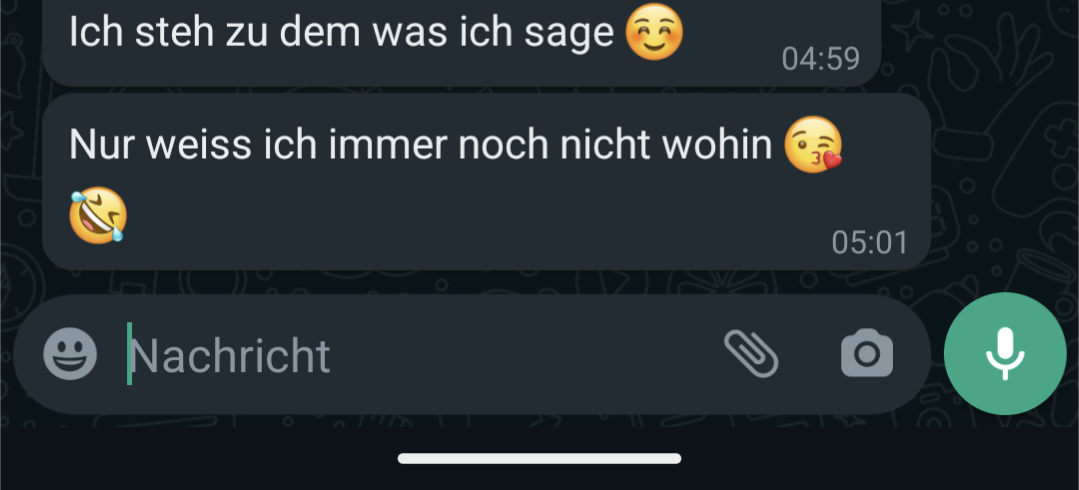Tap empty bubble space right of laughing emoji
Screen dimensions: 1079x490
pos(475,215)
